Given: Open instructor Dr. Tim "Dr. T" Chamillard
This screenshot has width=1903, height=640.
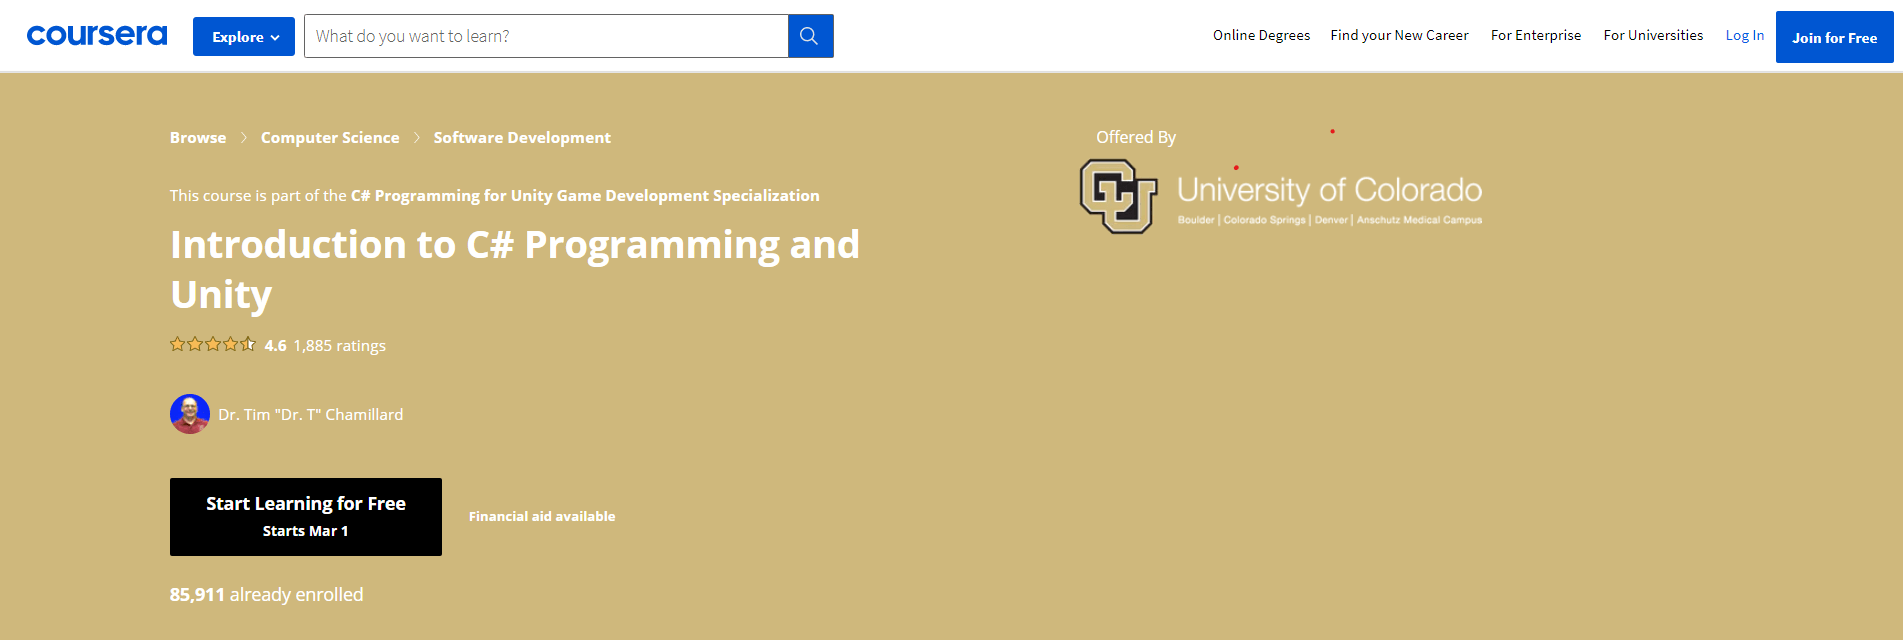Looking at the screenshot, I should point(311,415).
